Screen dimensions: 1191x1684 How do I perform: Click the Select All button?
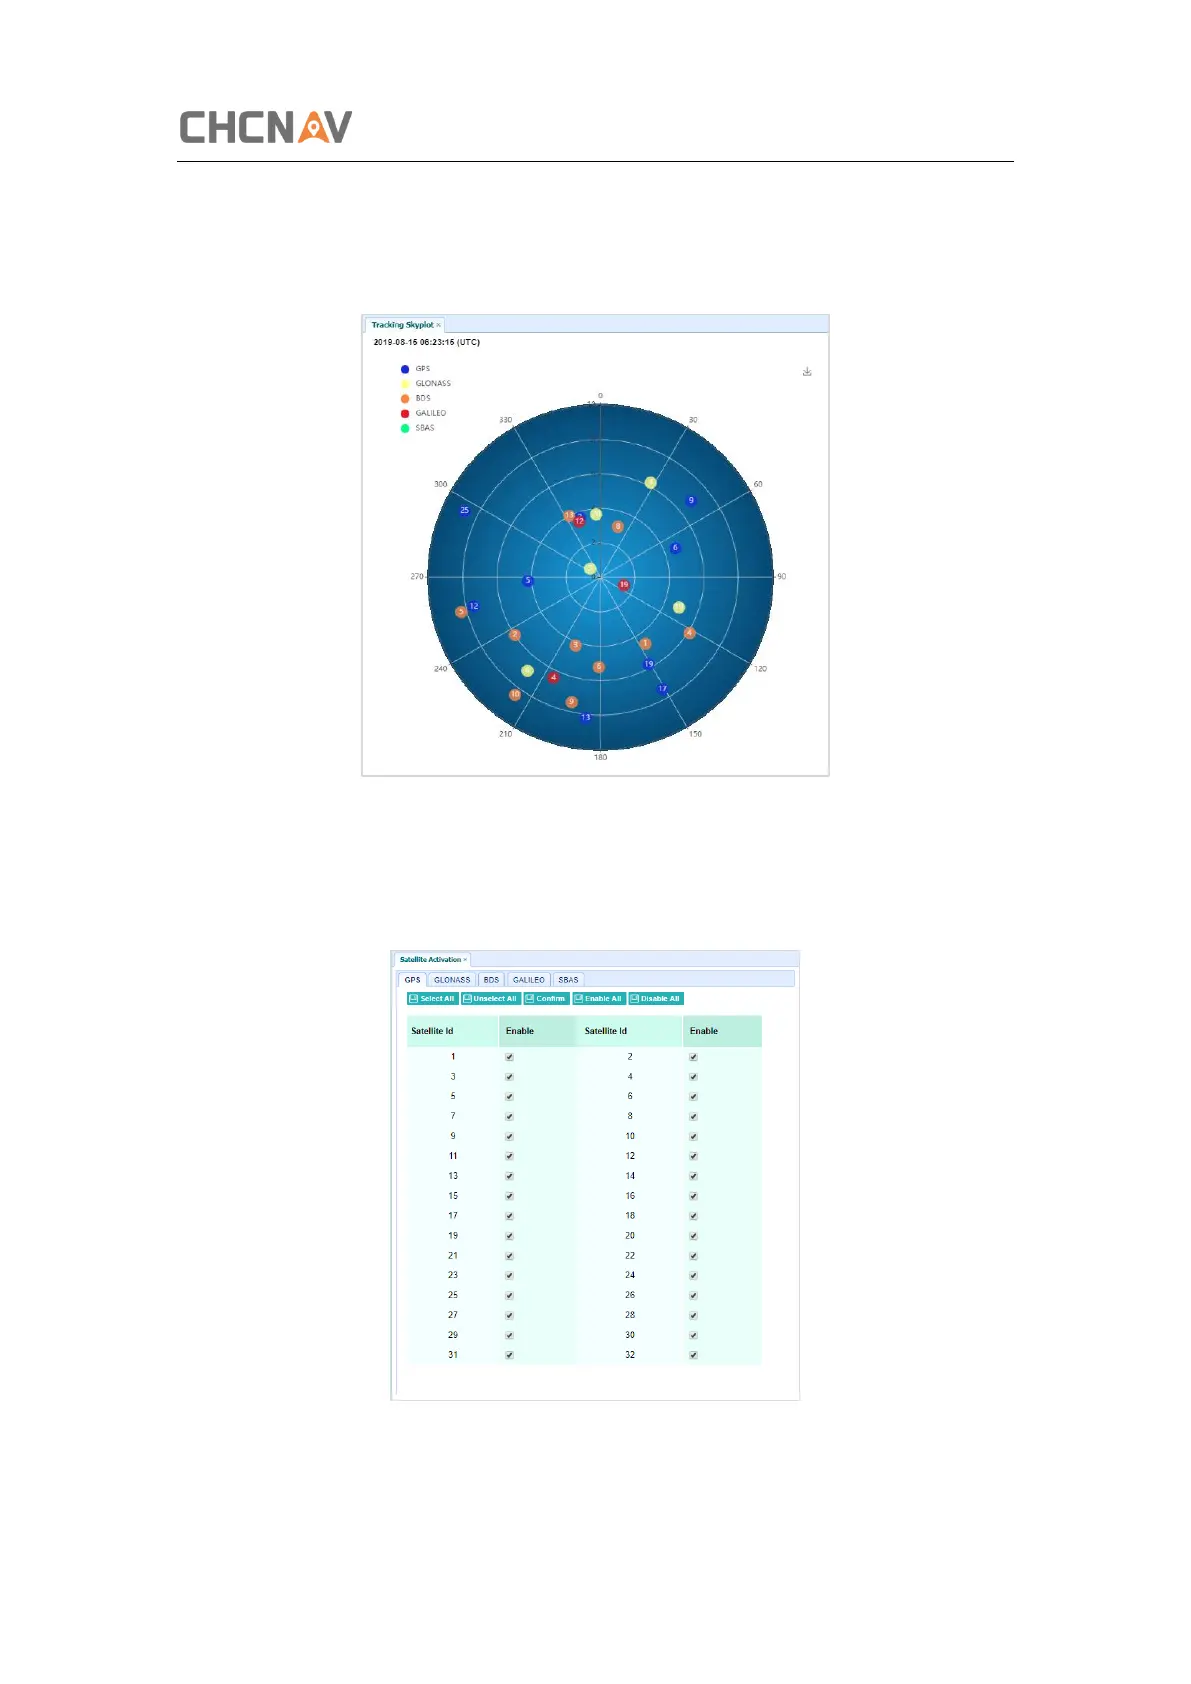pyautogui.click(x=432, y=999)
